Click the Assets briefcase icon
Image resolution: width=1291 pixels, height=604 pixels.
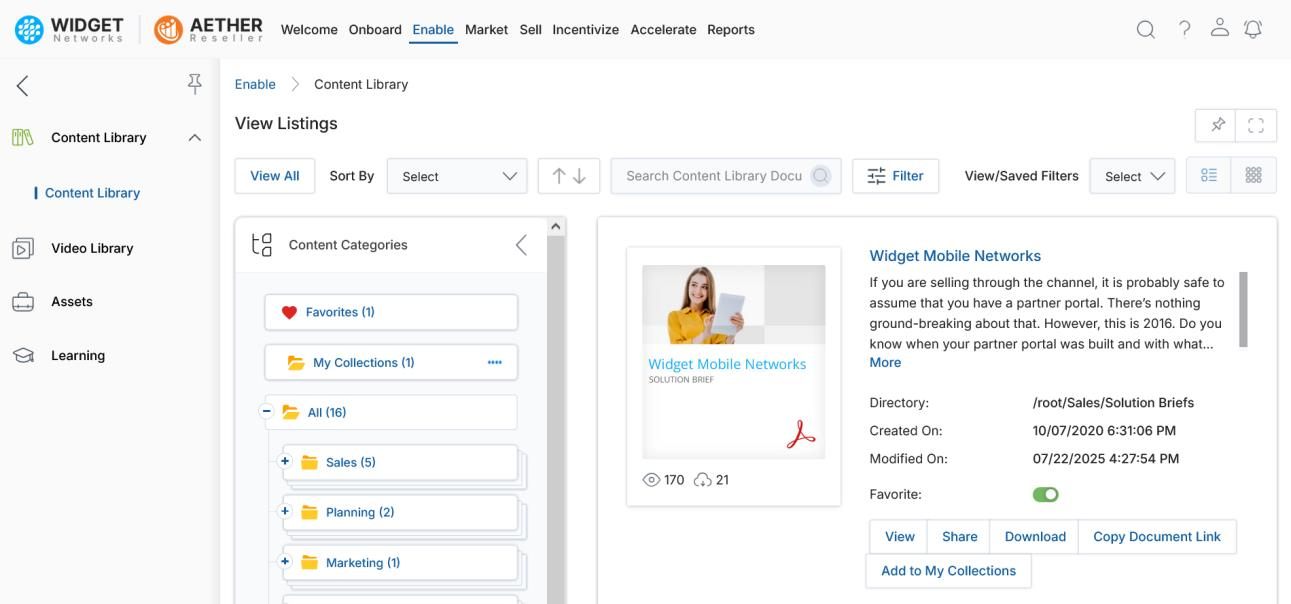pos(22,302)
